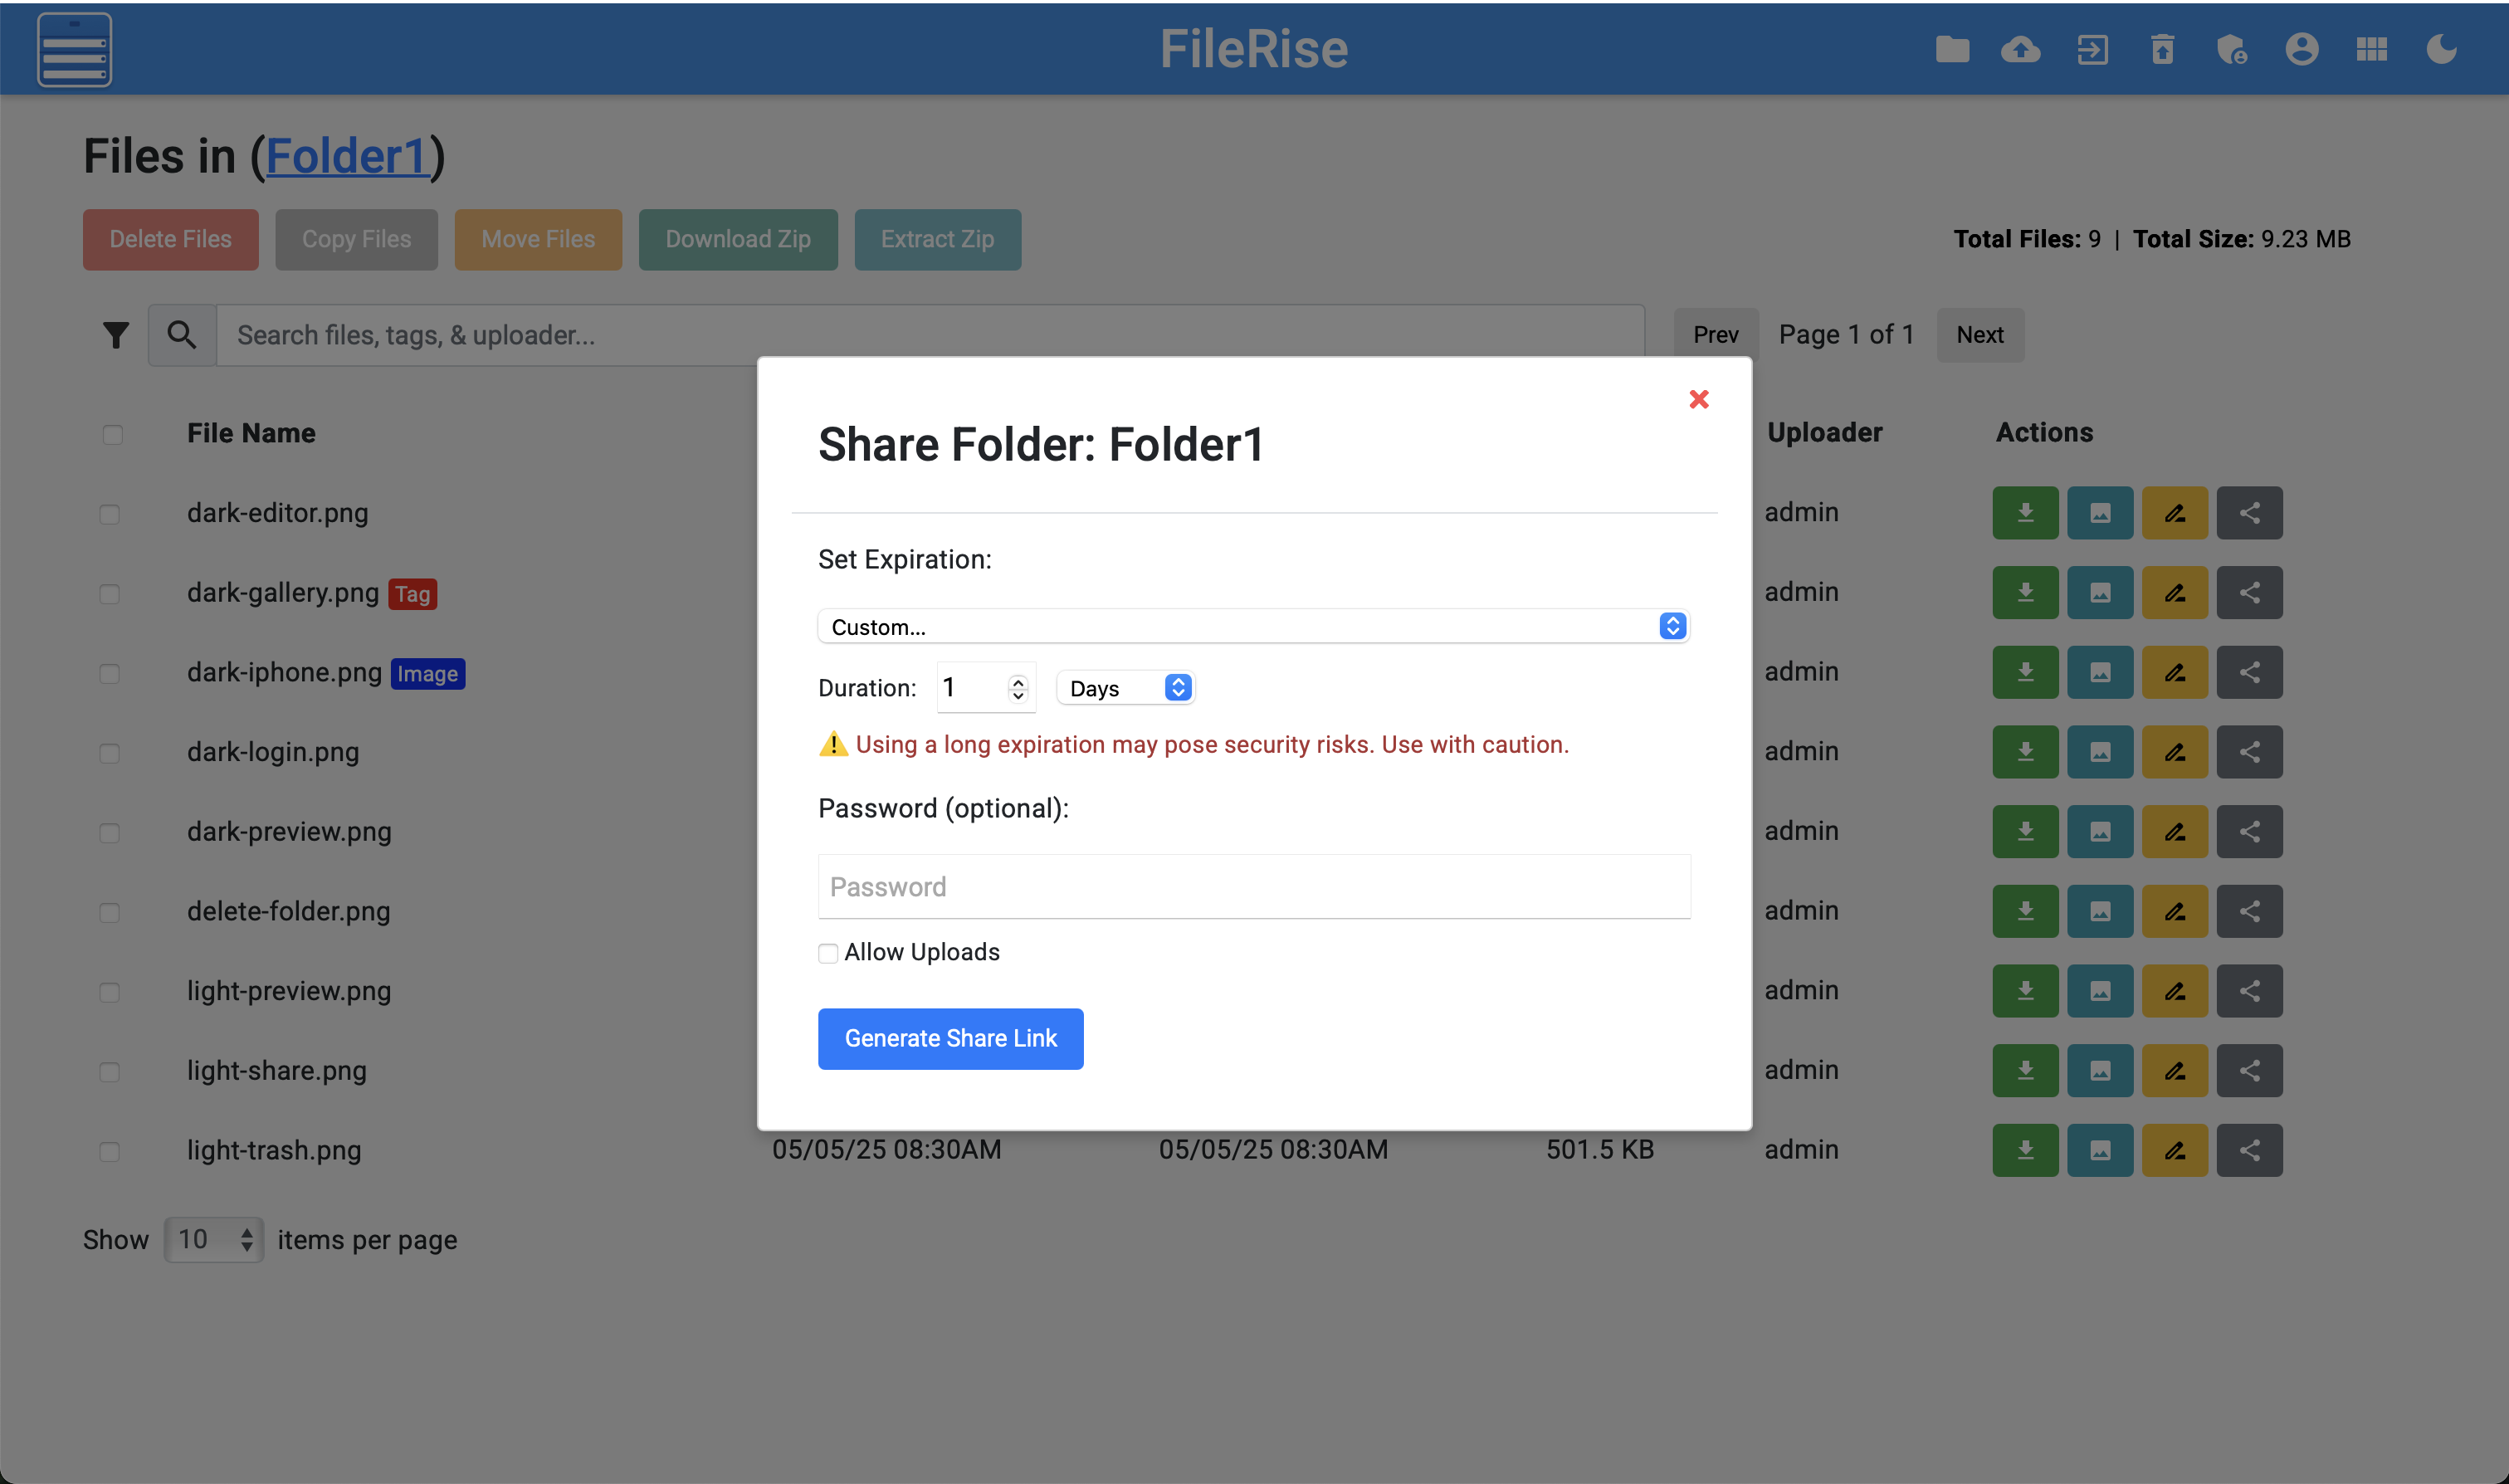Image resolution: width=2509 pixels, height=1484 pixels.
Task: Open the user profile icon in header
Action: pyautogui.click(x=2301, y=49)
